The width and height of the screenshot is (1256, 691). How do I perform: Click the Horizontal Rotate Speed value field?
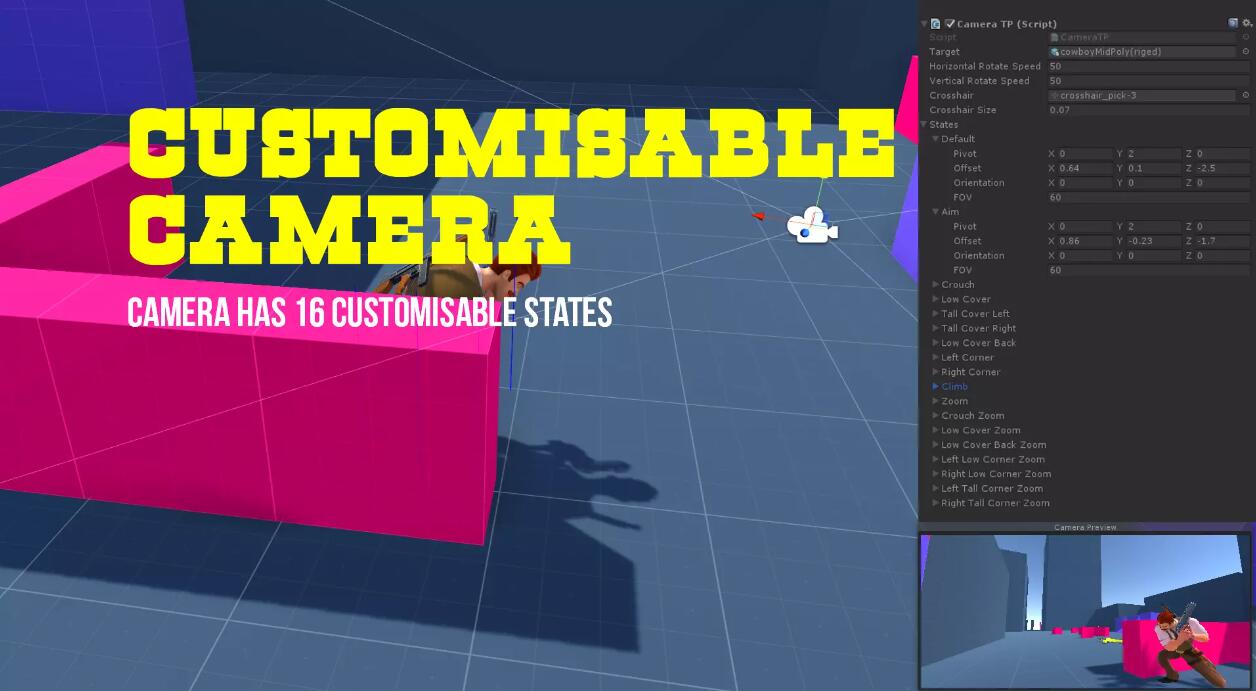point(1142,67)
